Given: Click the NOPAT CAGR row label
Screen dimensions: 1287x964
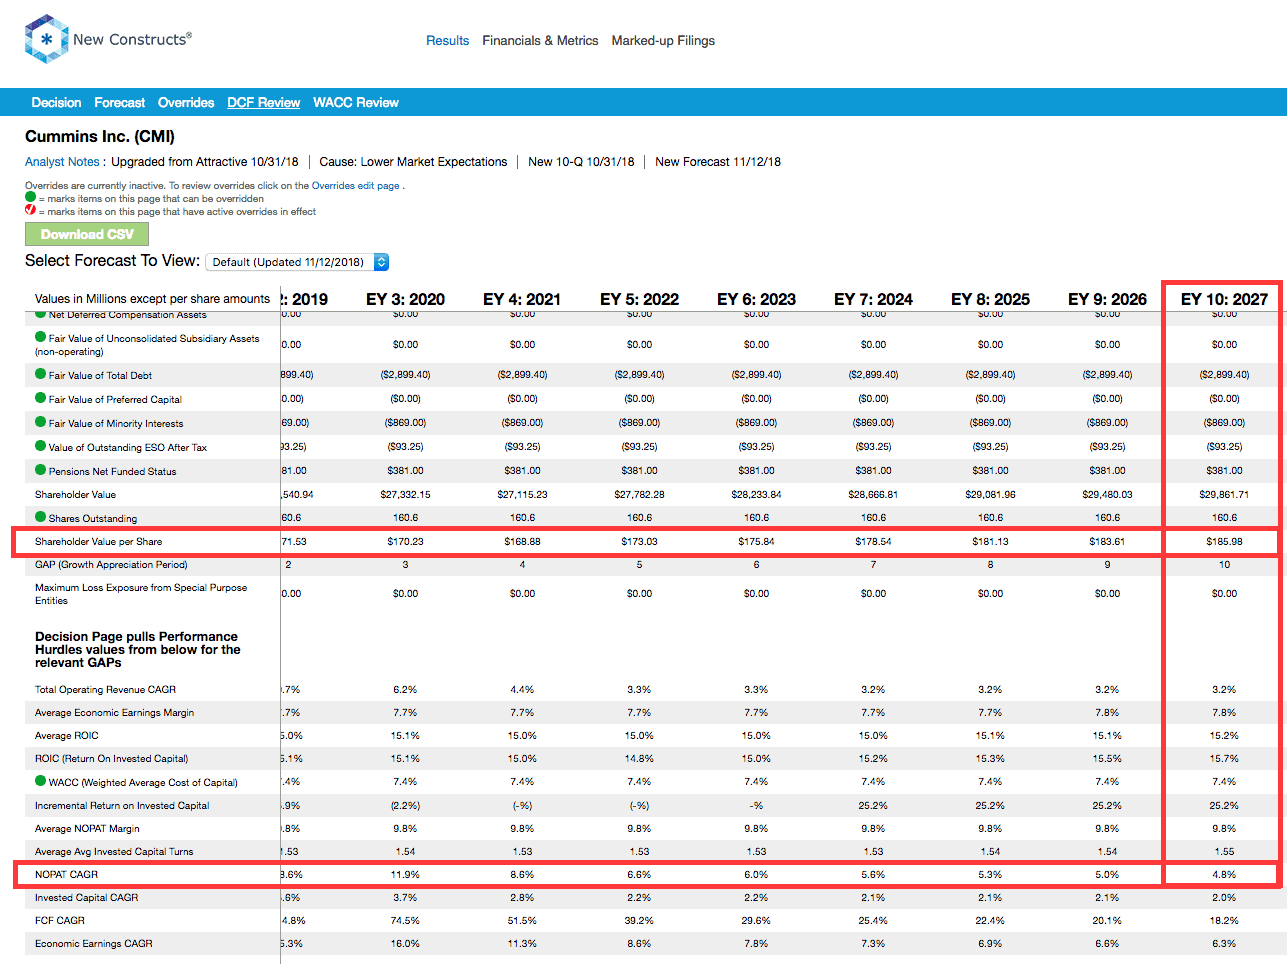Looking at the screenshot, I should pyautogui.click(x=66, y=874).
